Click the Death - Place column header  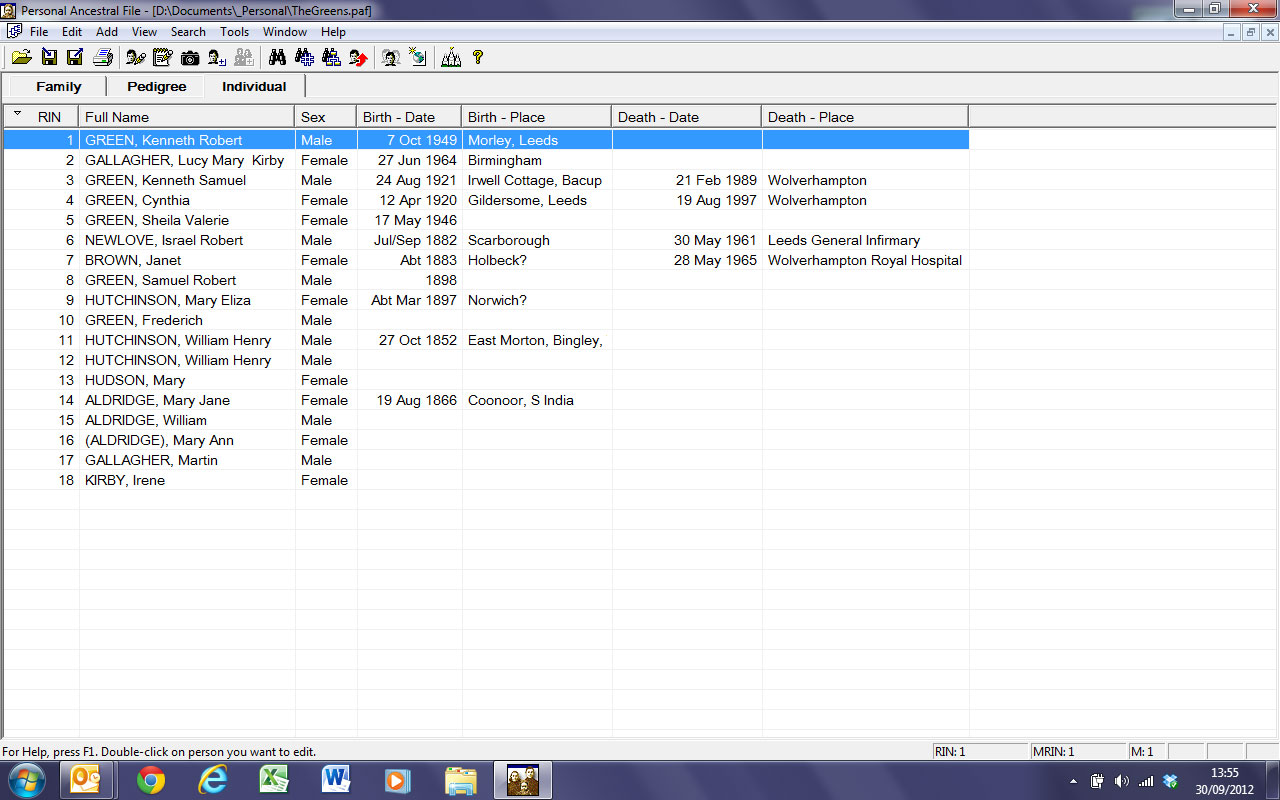[864, 117]
